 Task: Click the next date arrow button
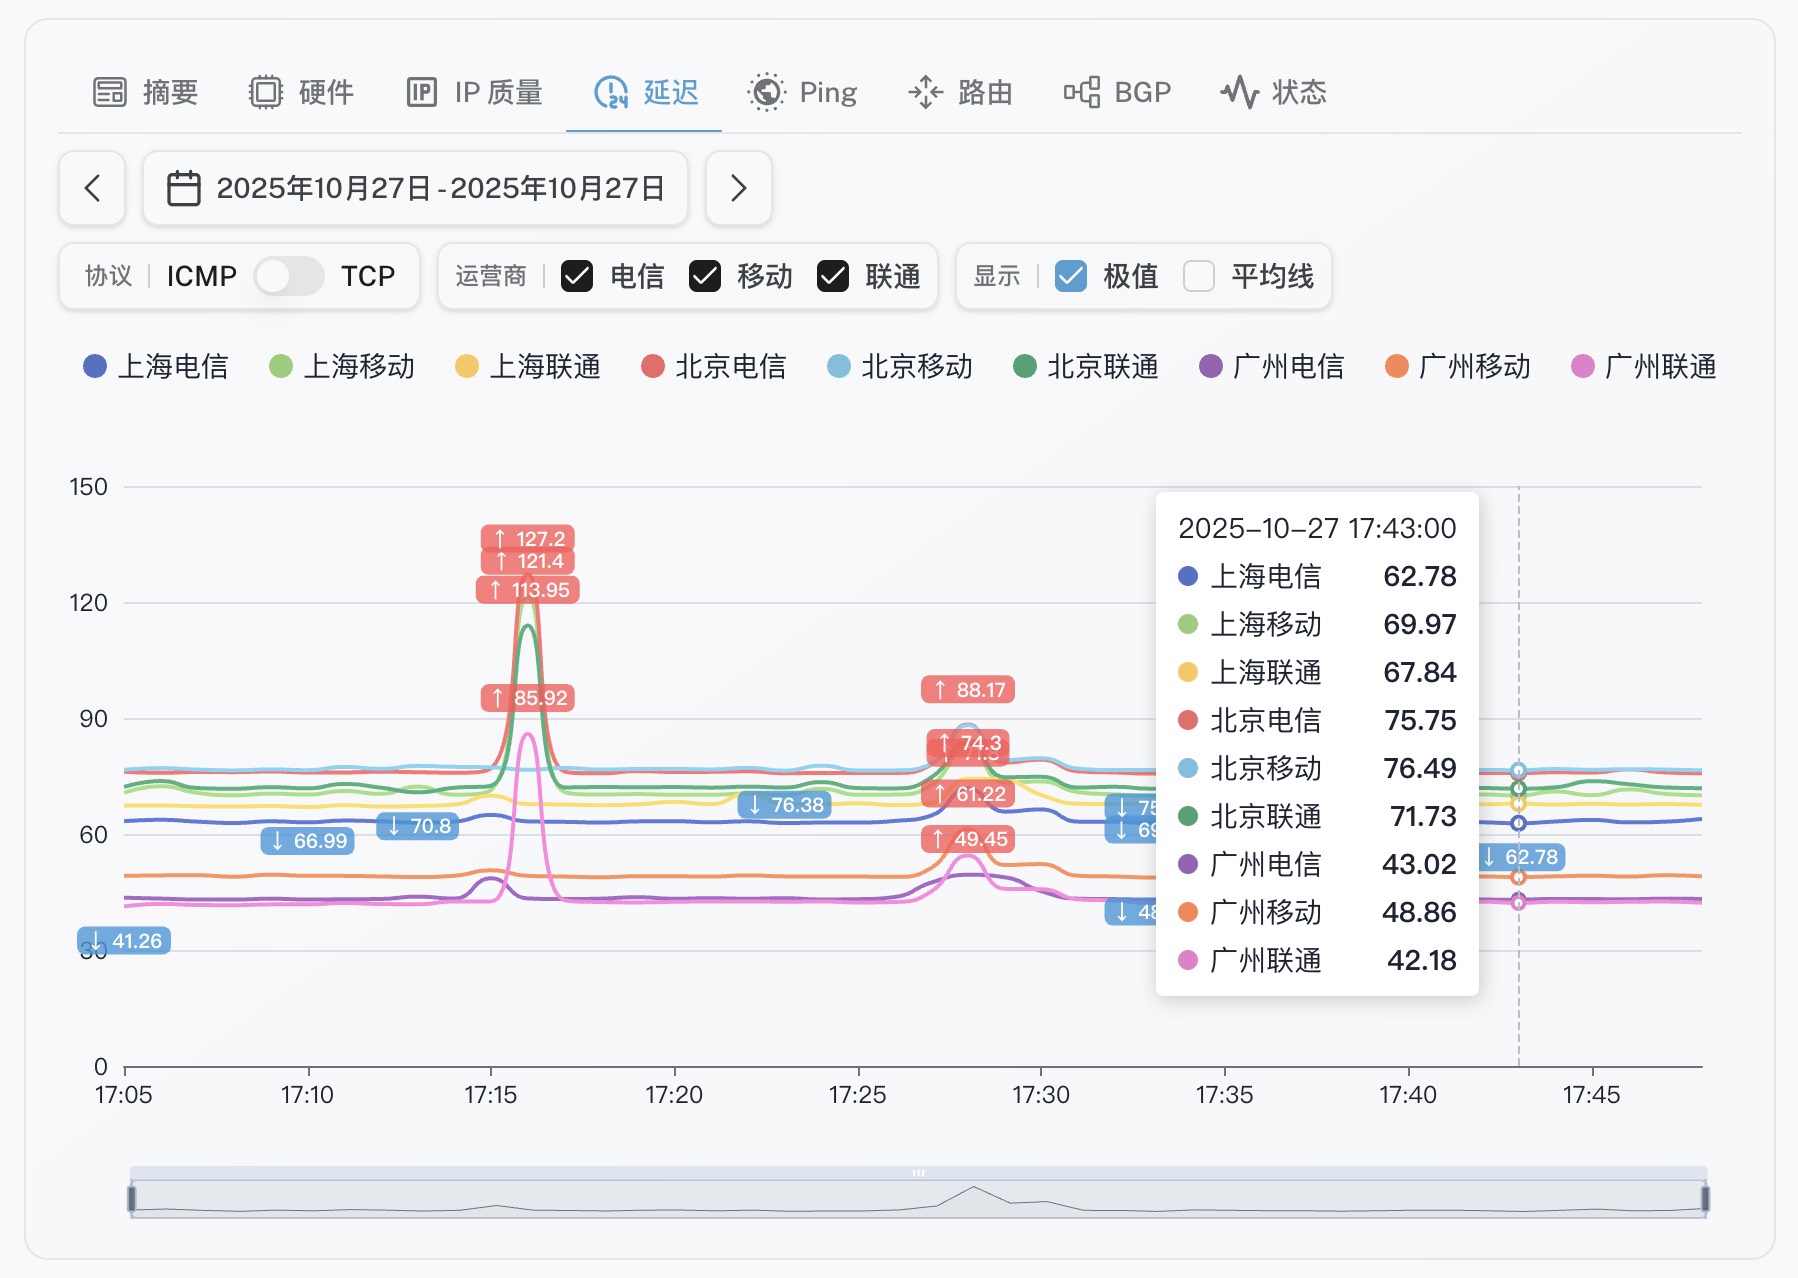(740, 188)
